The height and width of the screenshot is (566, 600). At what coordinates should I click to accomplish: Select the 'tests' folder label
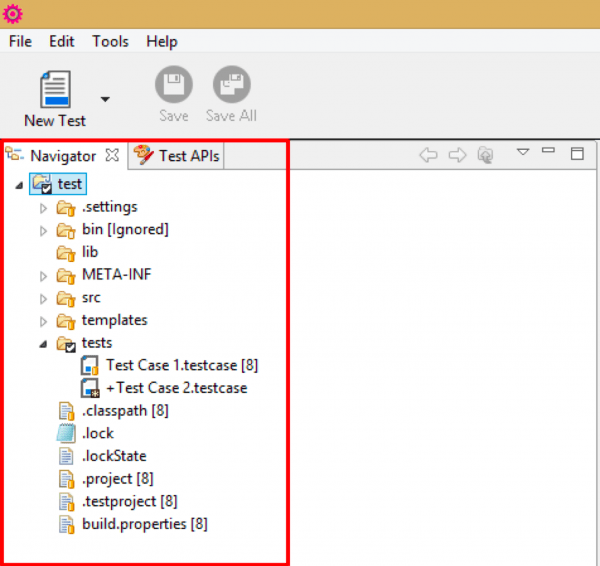click(97, 343)
